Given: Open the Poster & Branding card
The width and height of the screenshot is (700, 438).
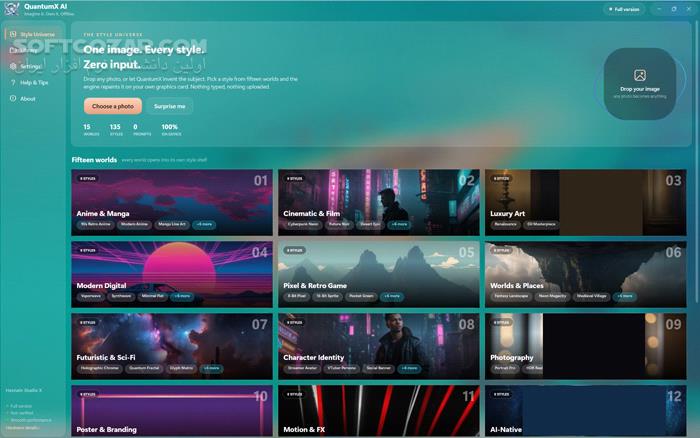Looking at the screenshot, I should pyautogui.click(x=172, y=411).
